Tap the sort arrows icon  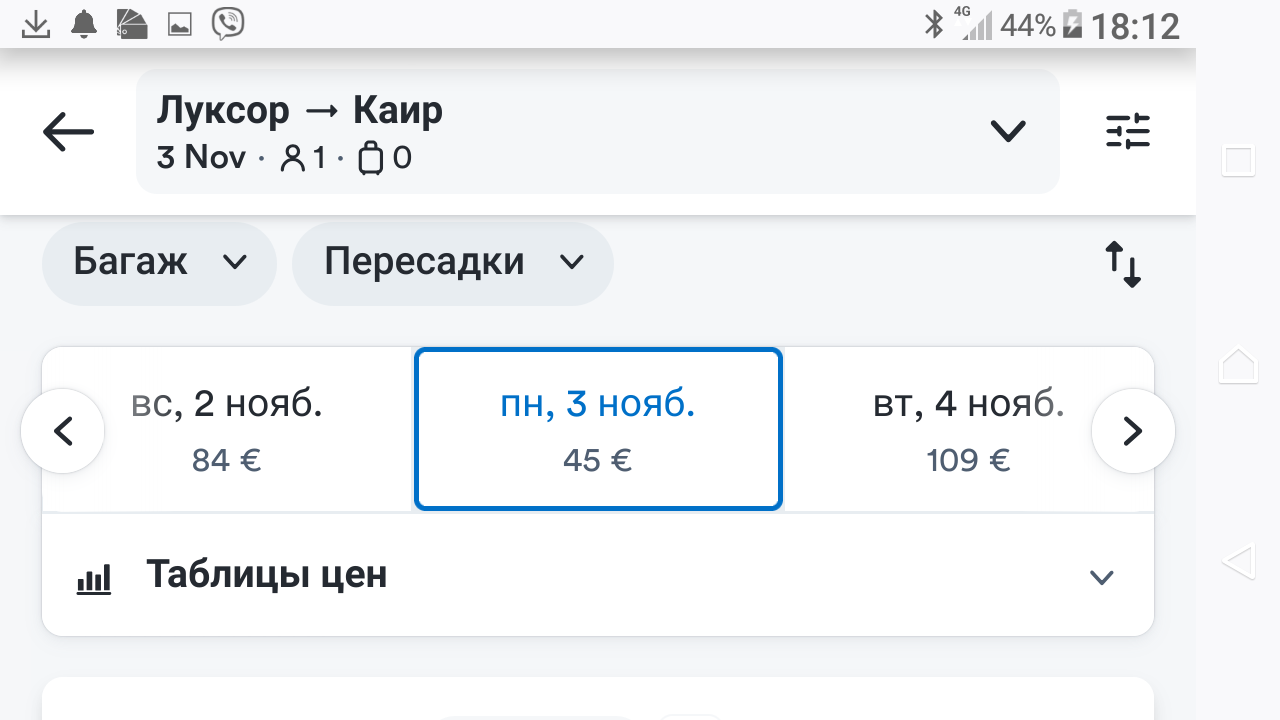(1123, 264)
